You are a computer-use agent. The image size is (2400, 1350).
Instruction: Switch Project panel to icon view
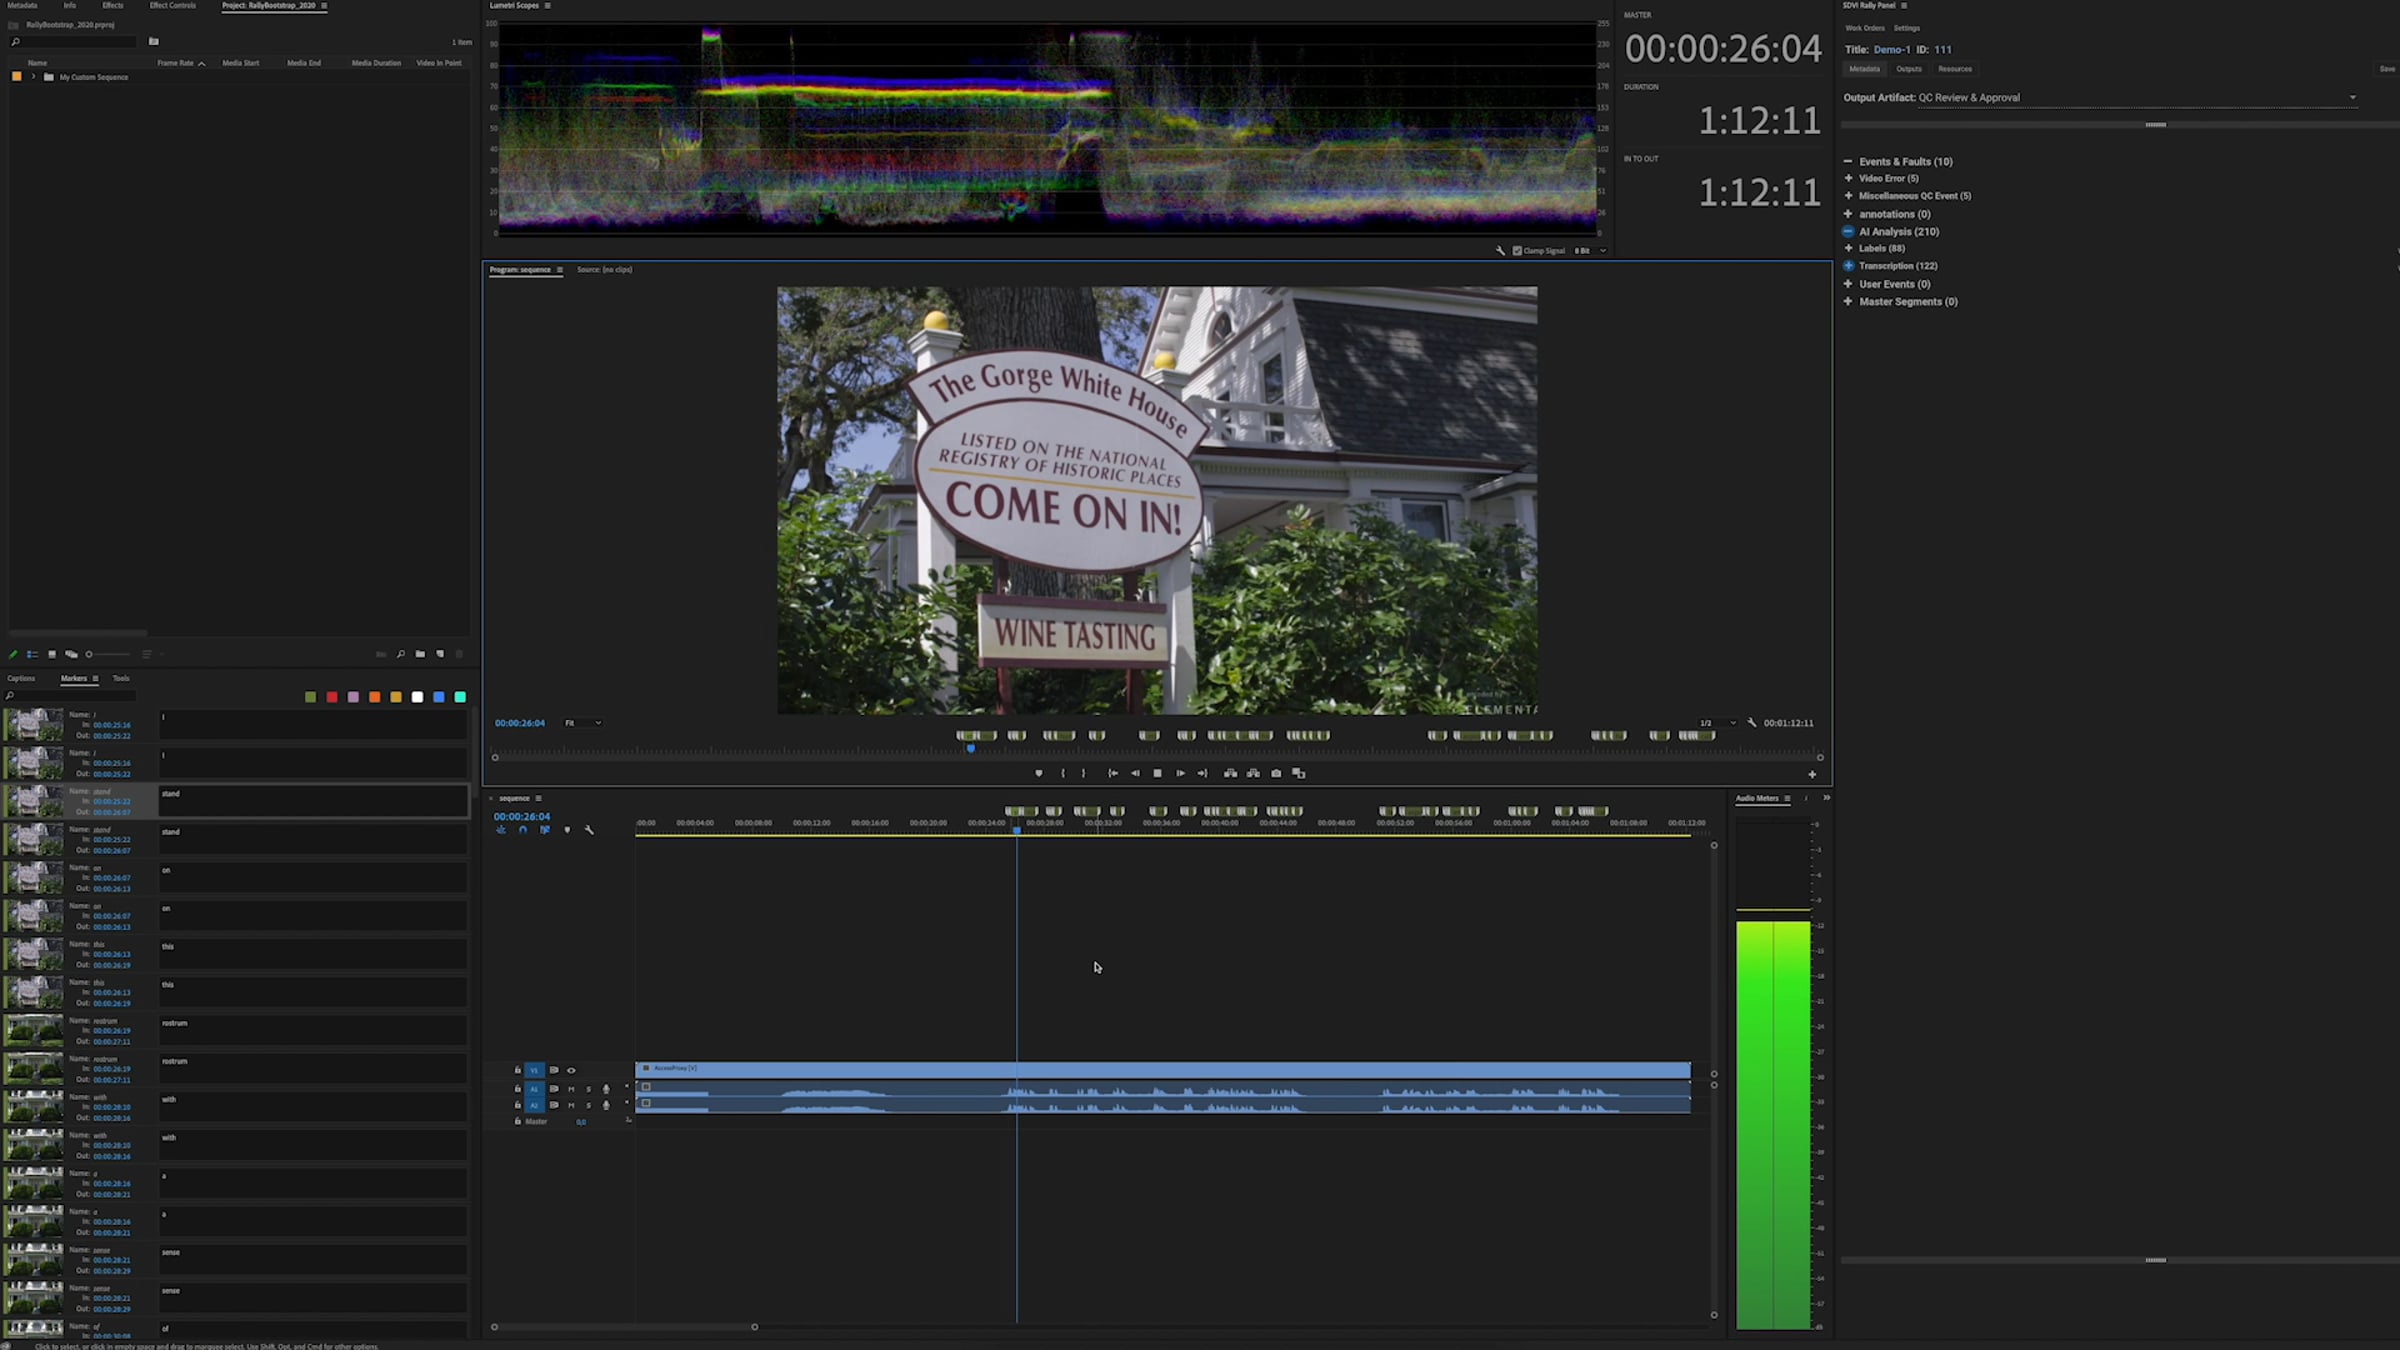(52, 654)
